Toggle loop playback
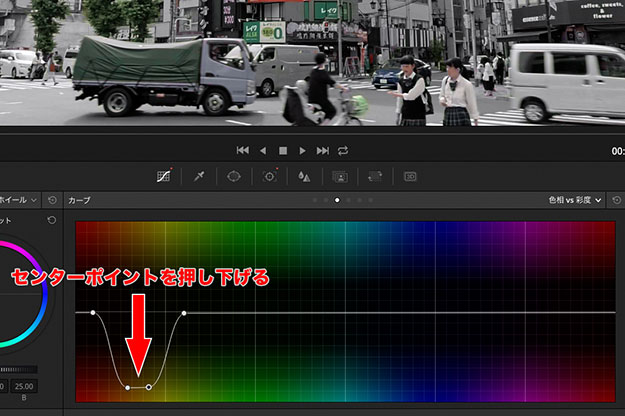Image resolution: width=625 pixels, height=416 pixels. (344, 150)
